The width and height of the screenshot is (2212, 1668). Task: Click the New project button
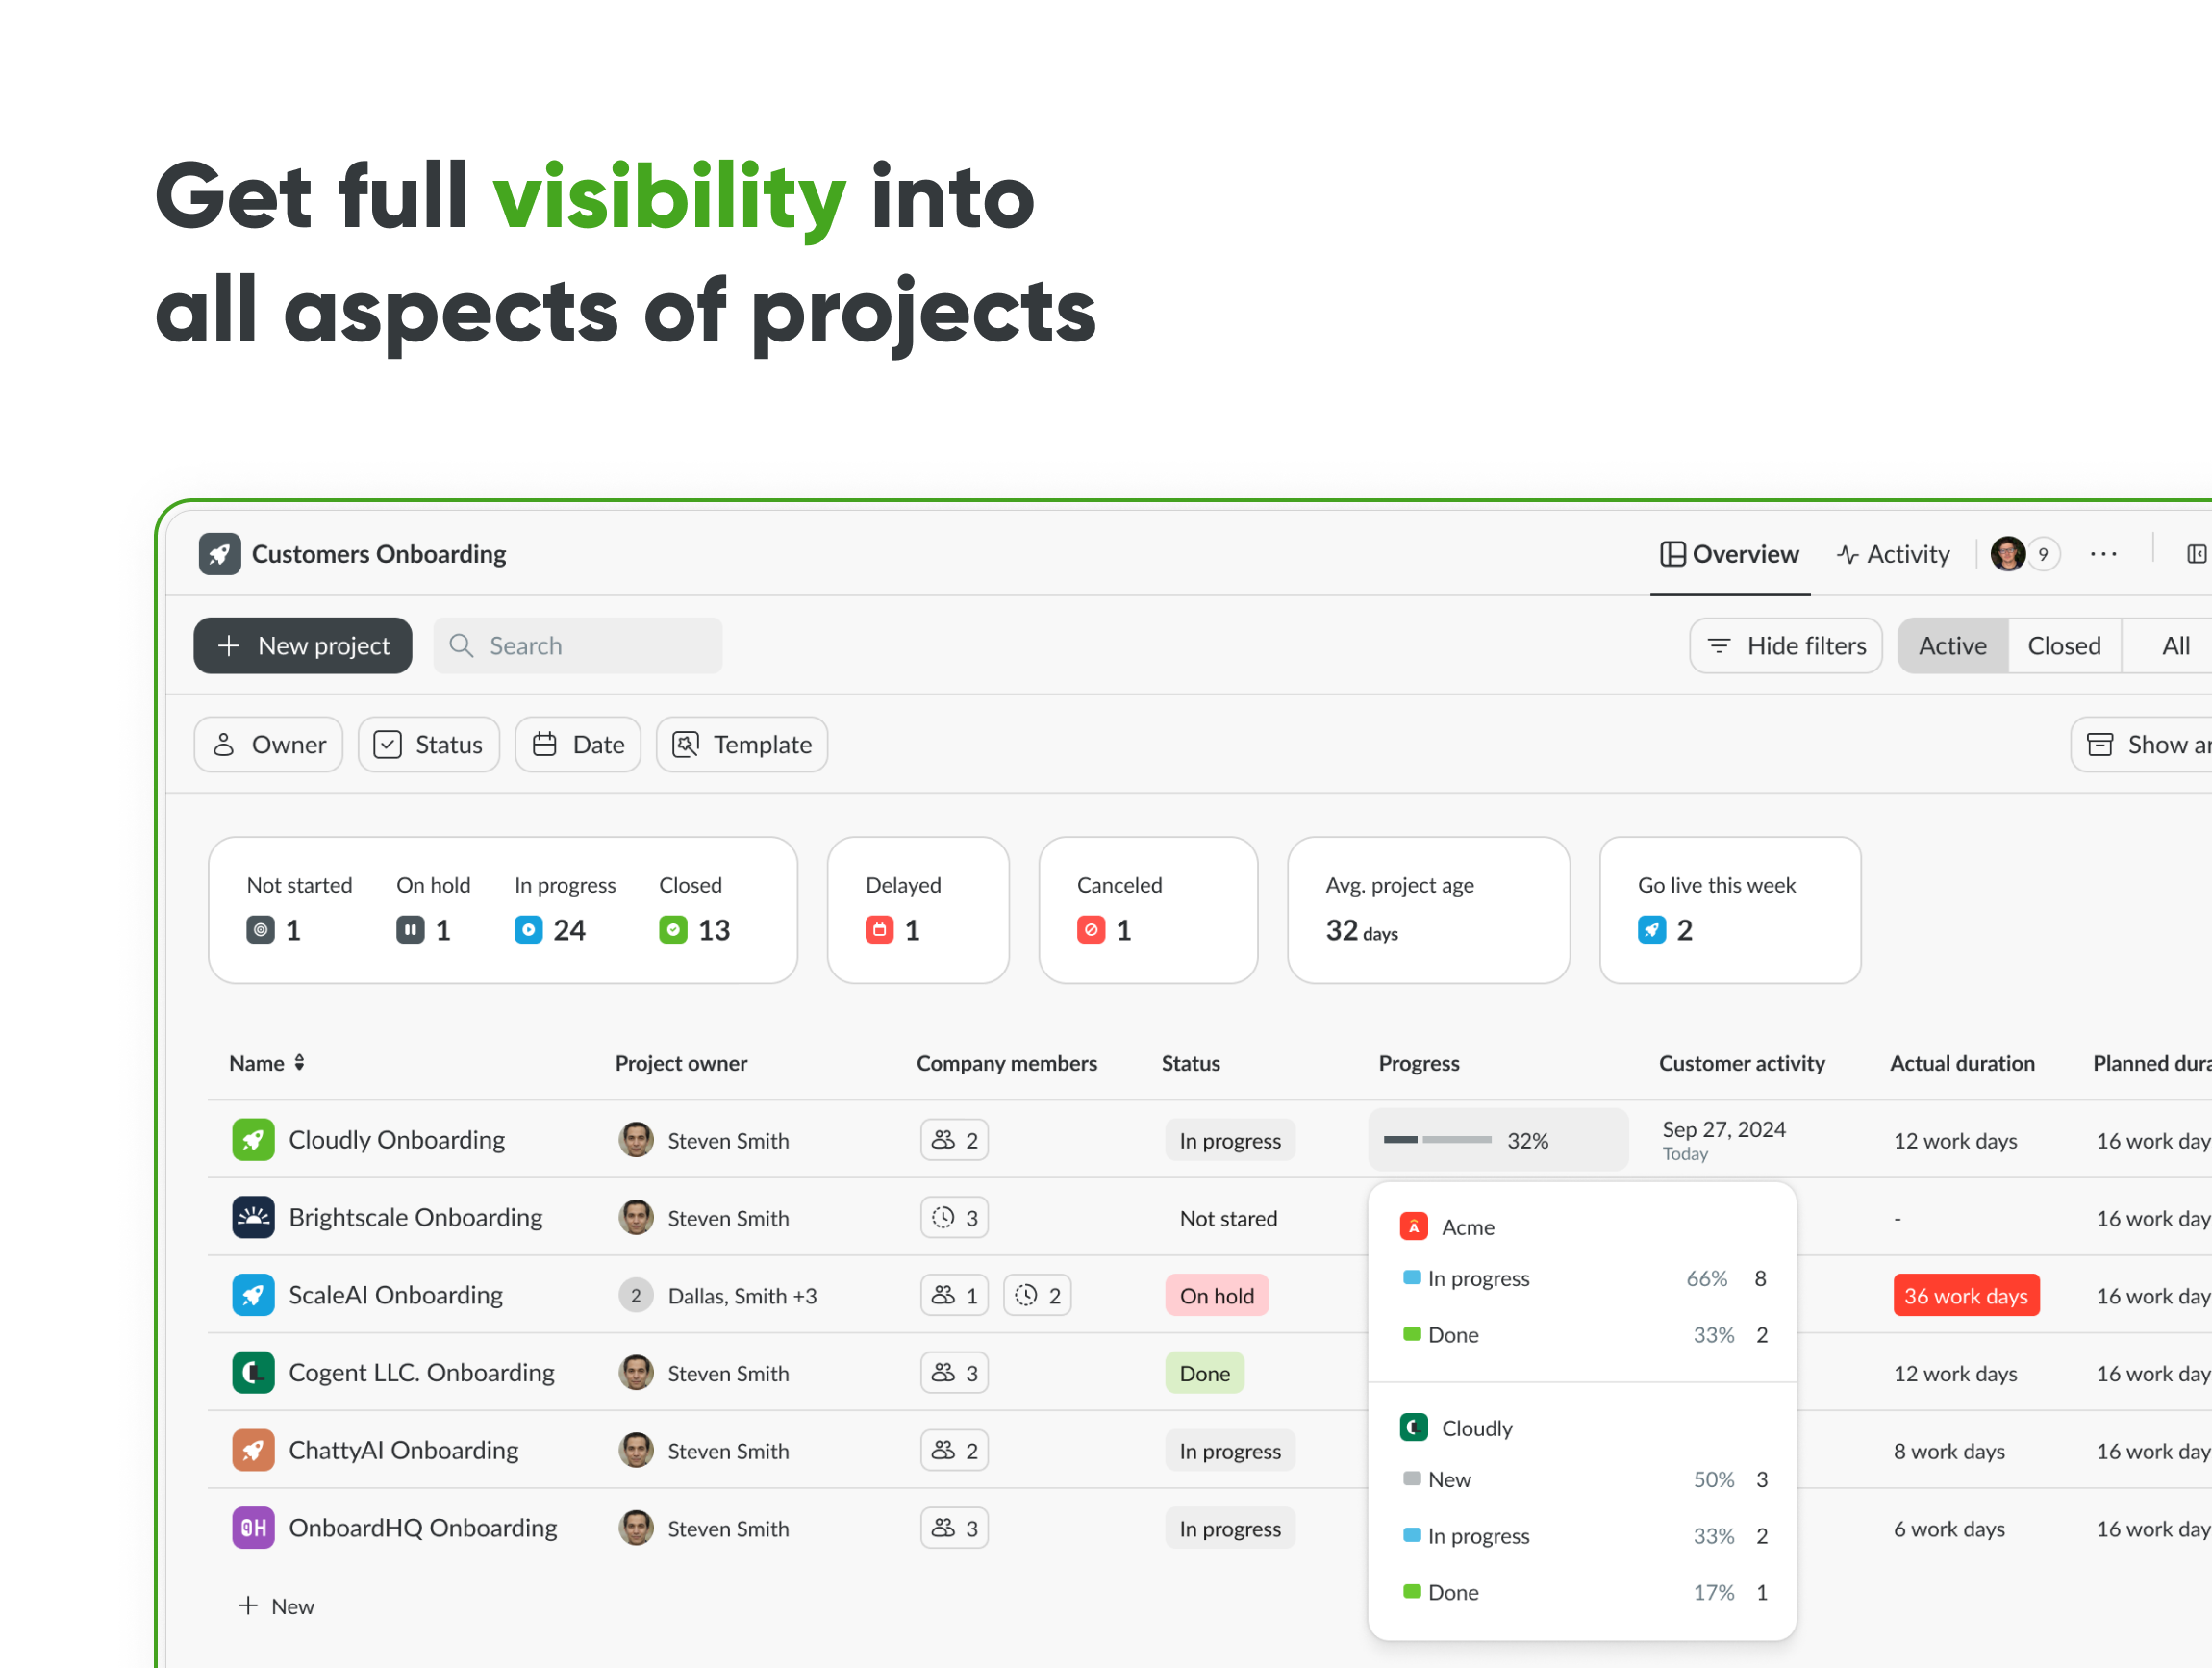303,646
